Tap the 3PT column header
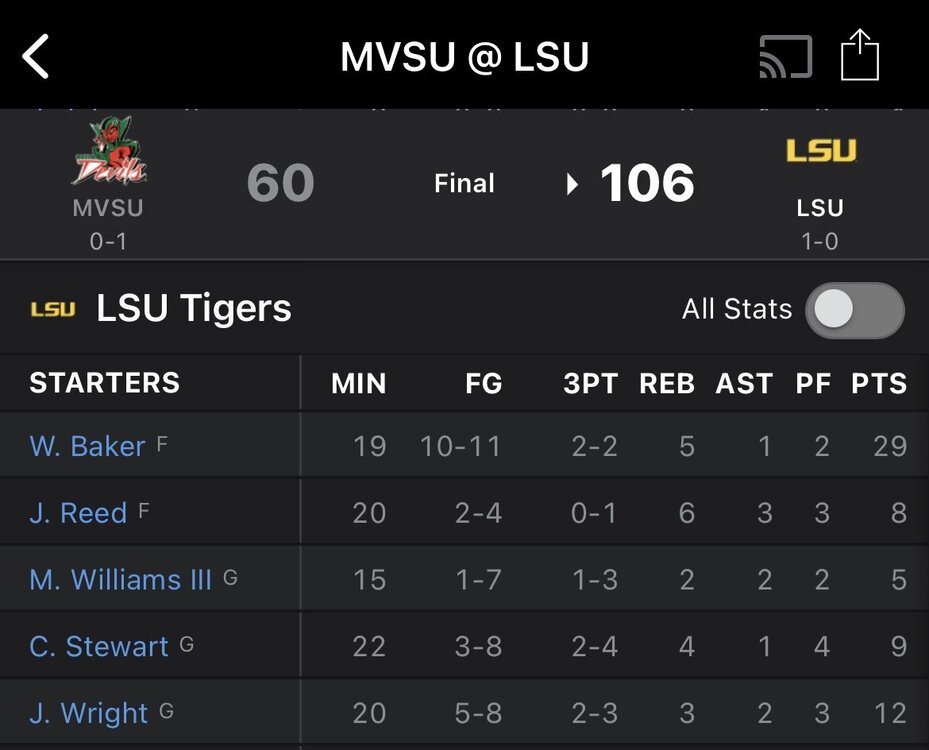The width and height of the screenshot is (929, 750). (590, 384)
